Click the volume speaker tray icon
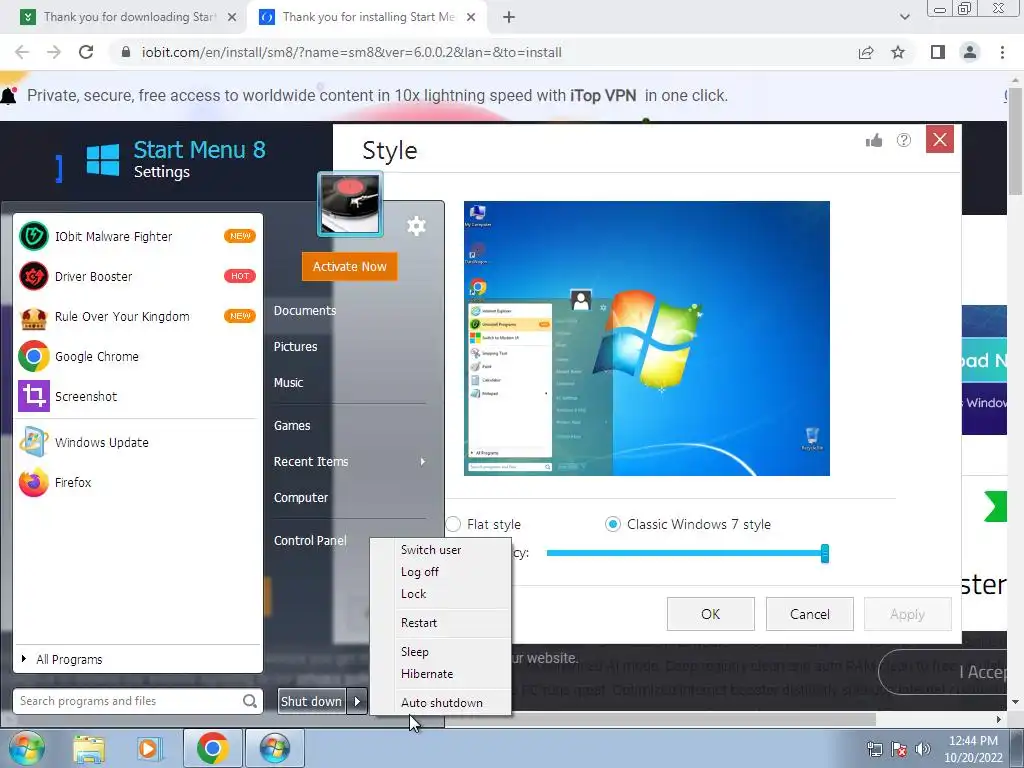The image size is (1024, 768). coord(922,749)
